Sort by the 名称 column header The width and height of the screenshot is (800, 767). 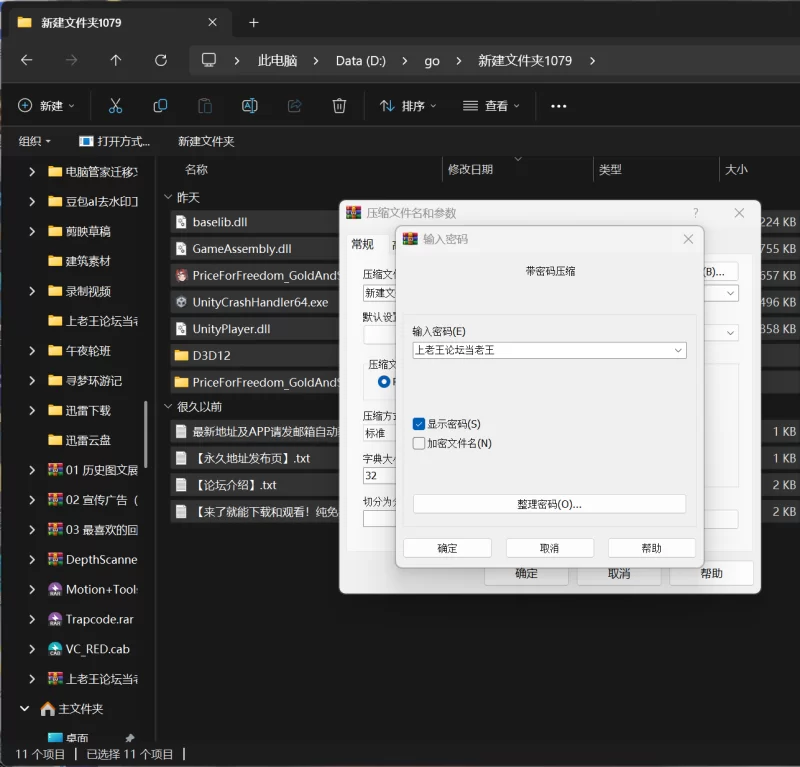click(196, 169)
